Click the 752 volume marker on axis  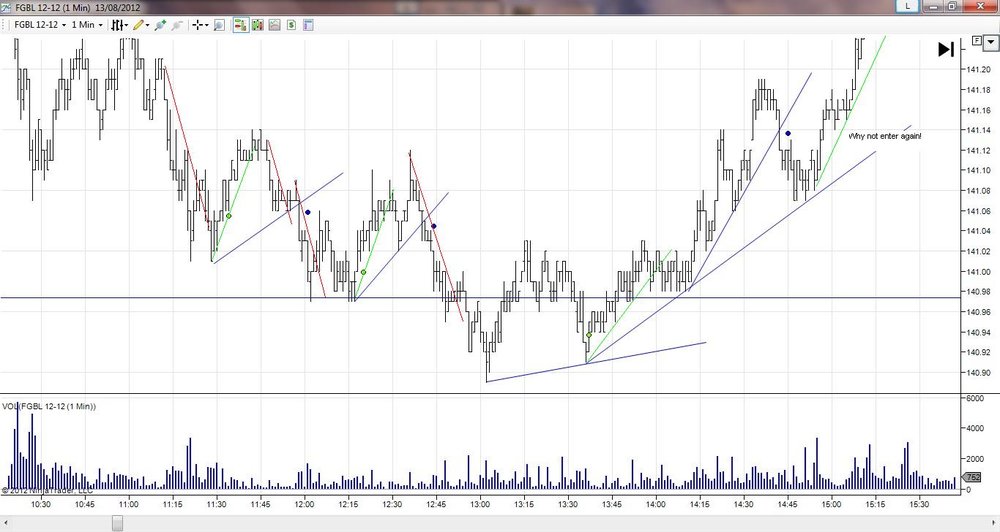click(x=972, y=477)
